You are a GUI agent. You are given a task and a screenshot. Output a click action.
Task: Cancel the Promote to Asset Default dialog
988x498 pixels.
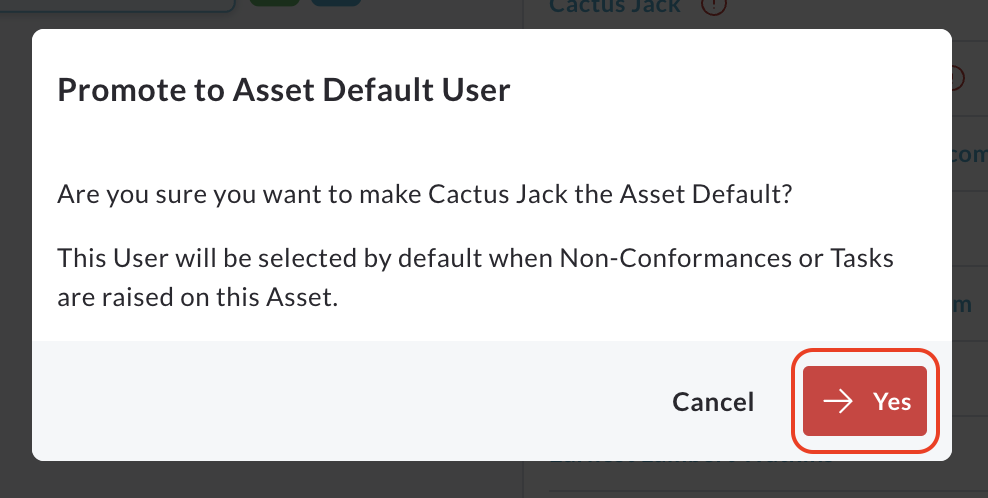[x=713, y=401]
